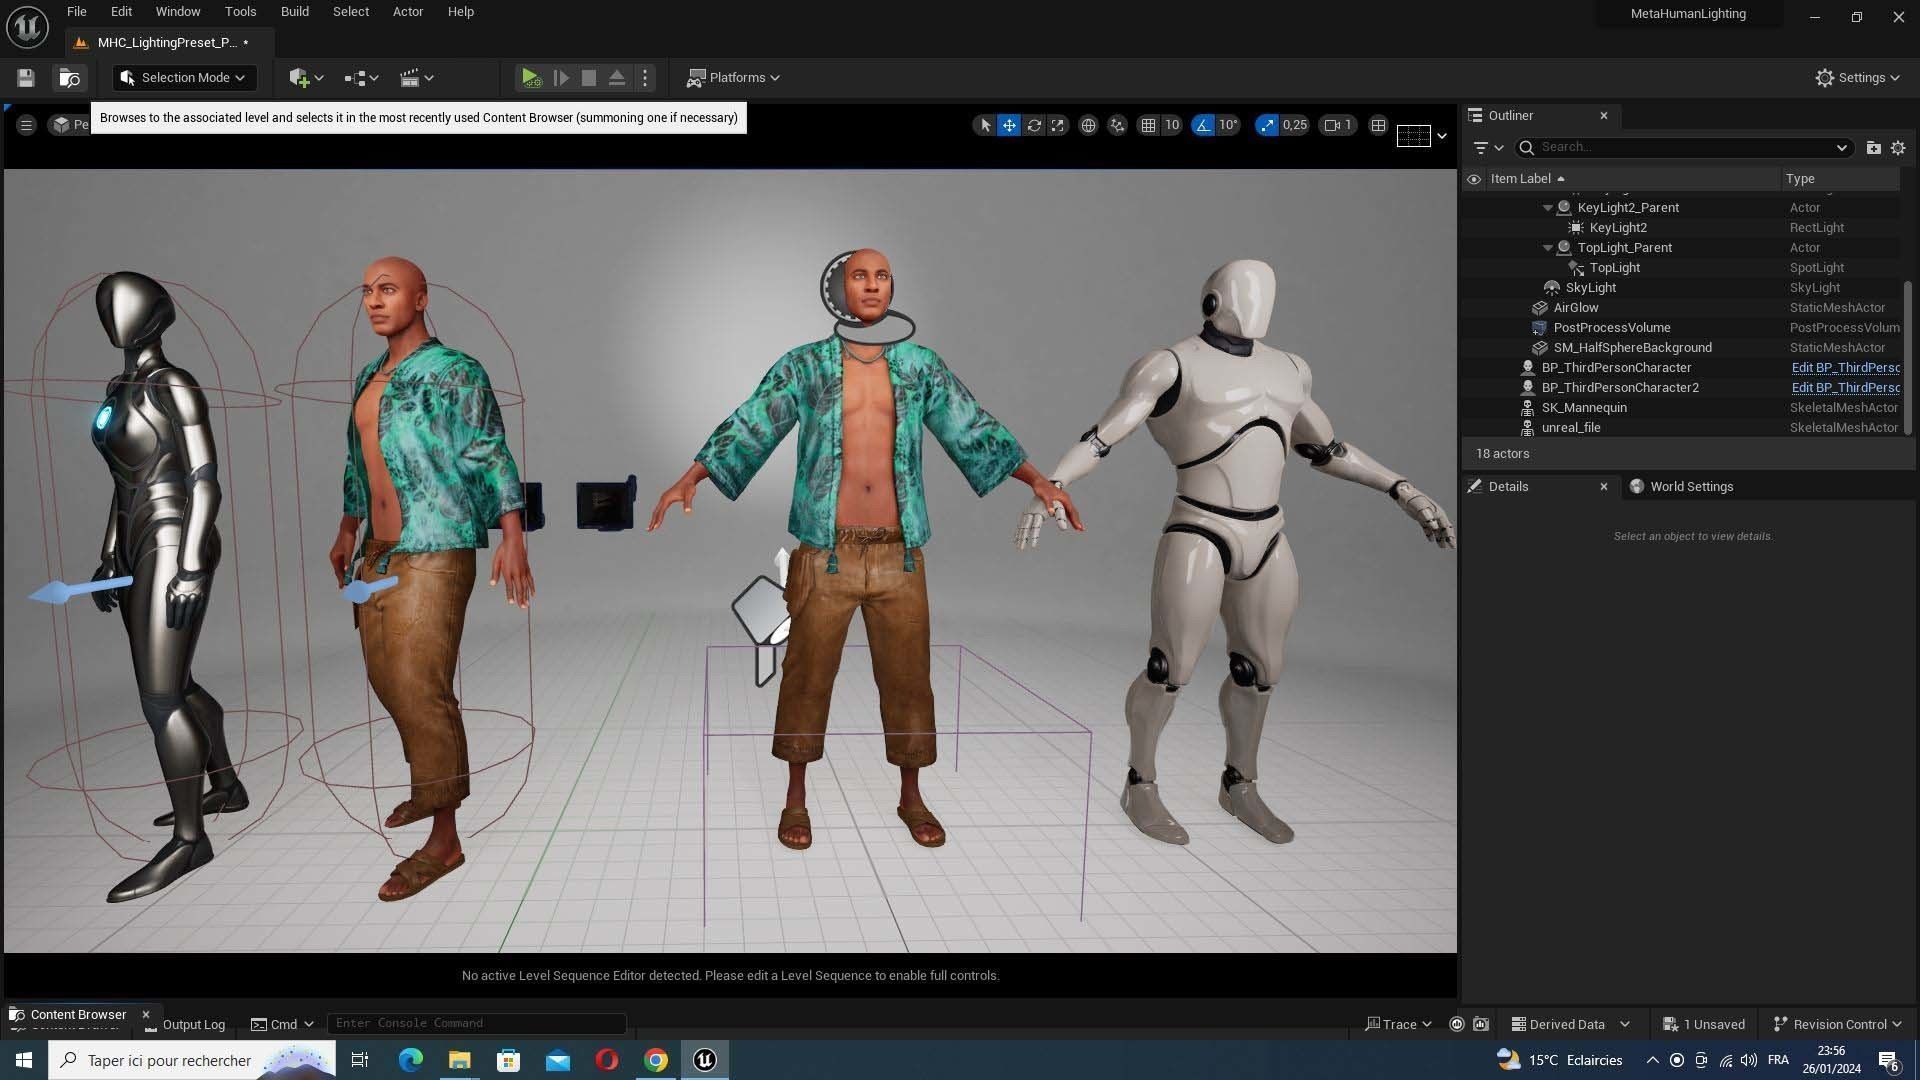1920x1080 pixels.
Task: Click the select objects arrow tool
Action: (985, 125)
